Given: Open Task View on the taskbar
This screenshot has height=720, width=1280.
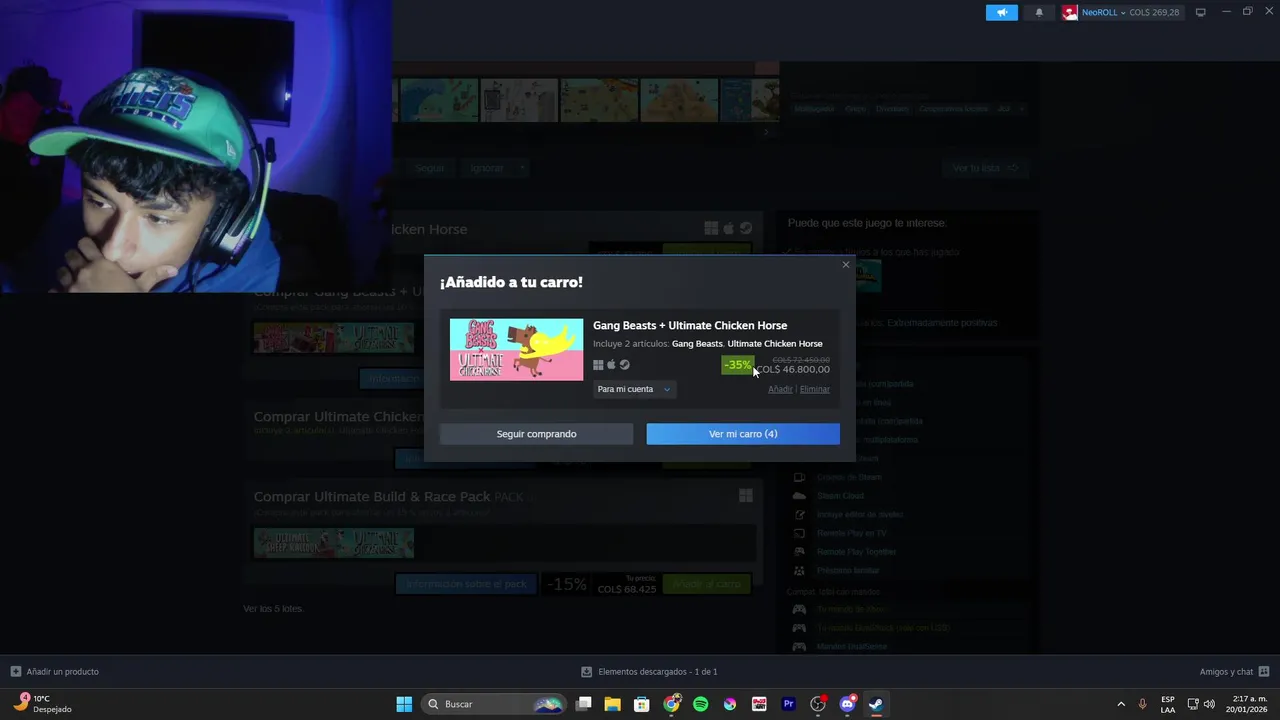Looking at the screenshot, I should pyautogui.click(x=584, y=704).
